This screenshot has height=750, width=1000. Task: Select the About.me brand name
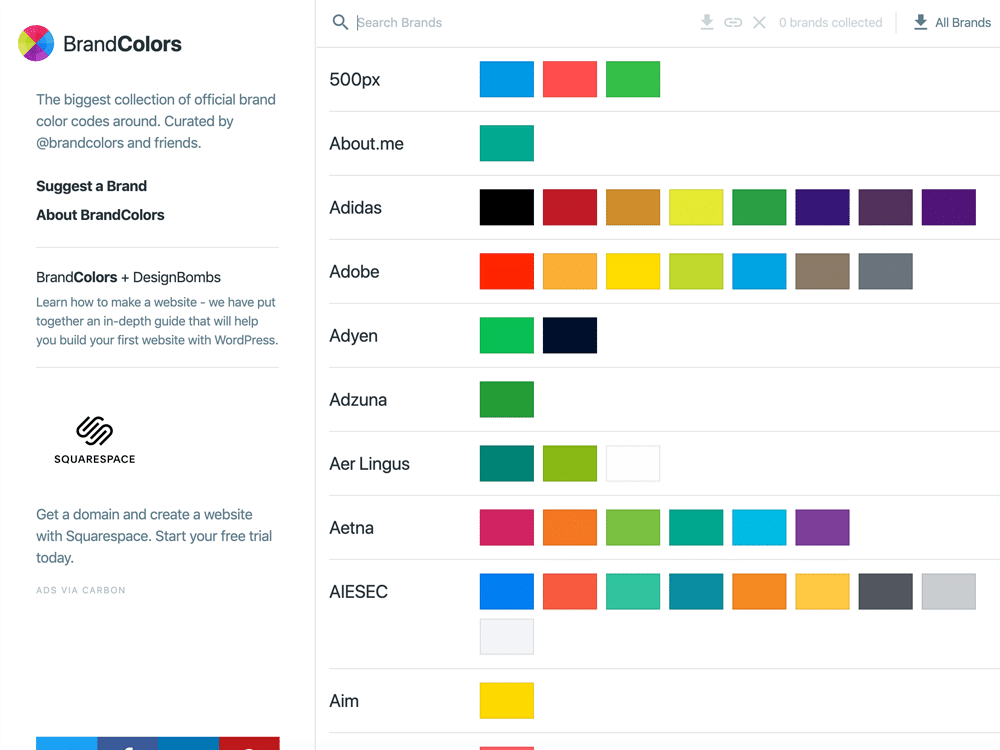[x=366, y=143]
